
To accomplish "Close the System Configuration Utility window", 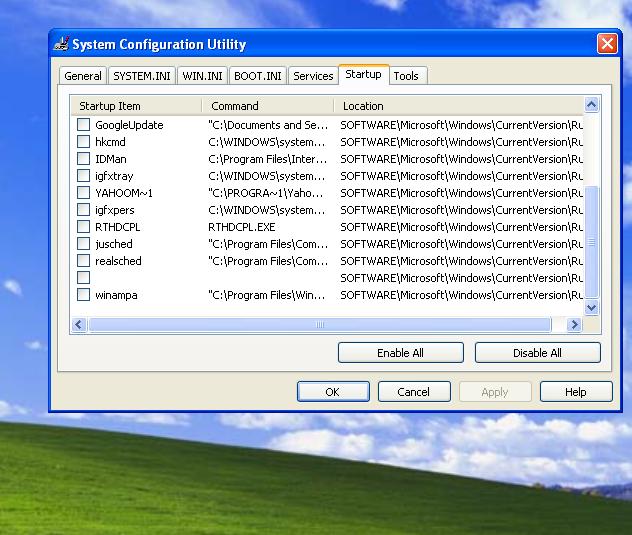I will (x=607, y=43).
